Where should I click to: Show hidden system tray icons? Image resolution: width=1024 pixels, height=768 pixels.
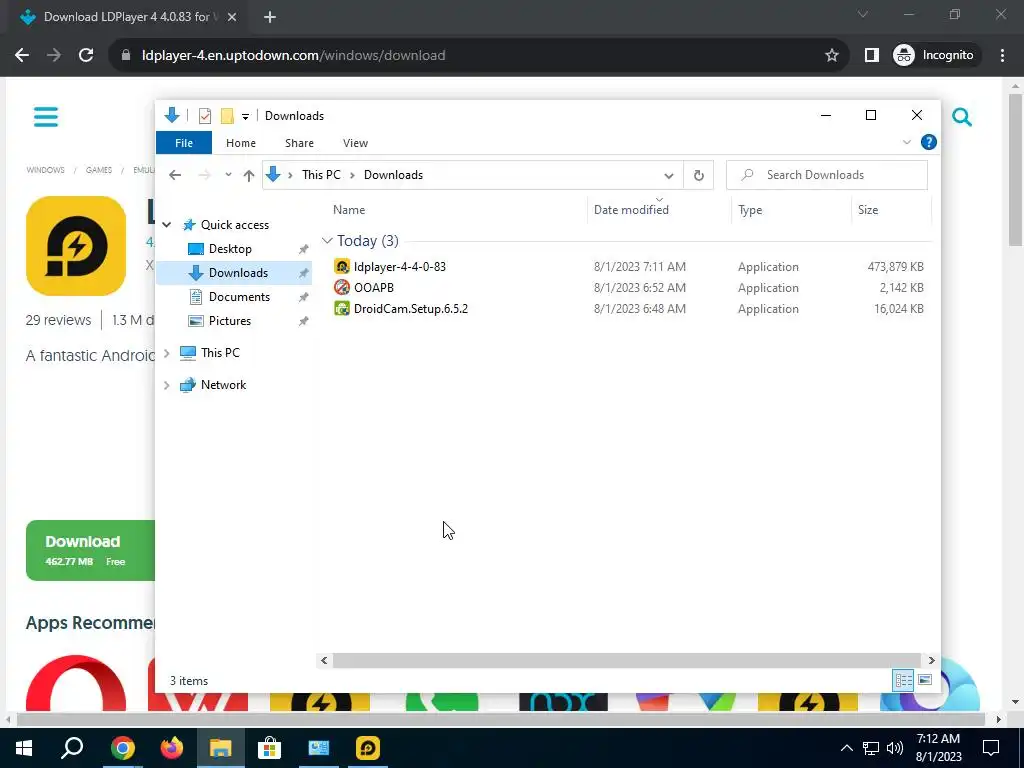846,748
